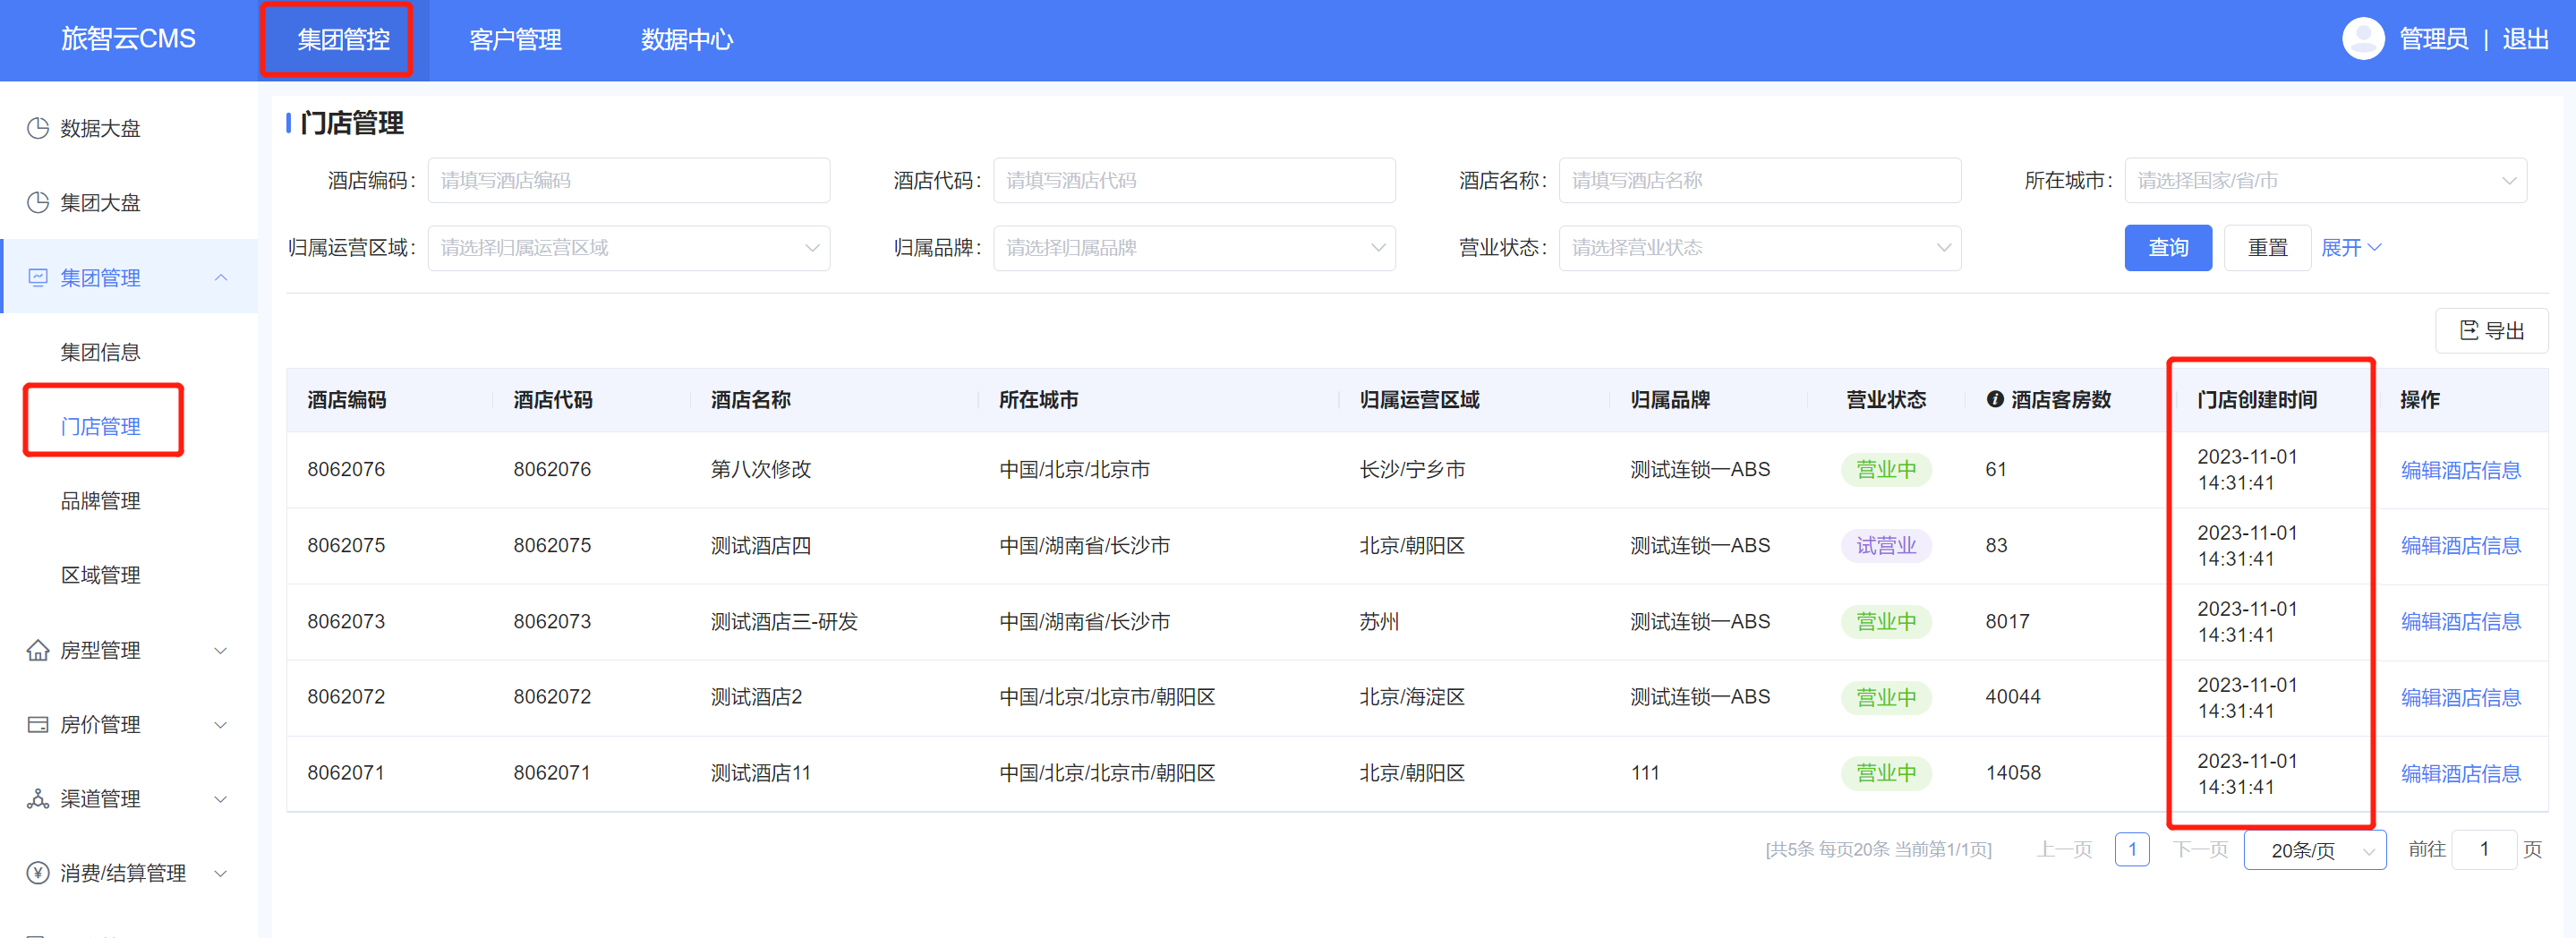Edit hotel info for 第八次修改
This screenshot has width=2576, height=938.
[x=2460, y=470]
